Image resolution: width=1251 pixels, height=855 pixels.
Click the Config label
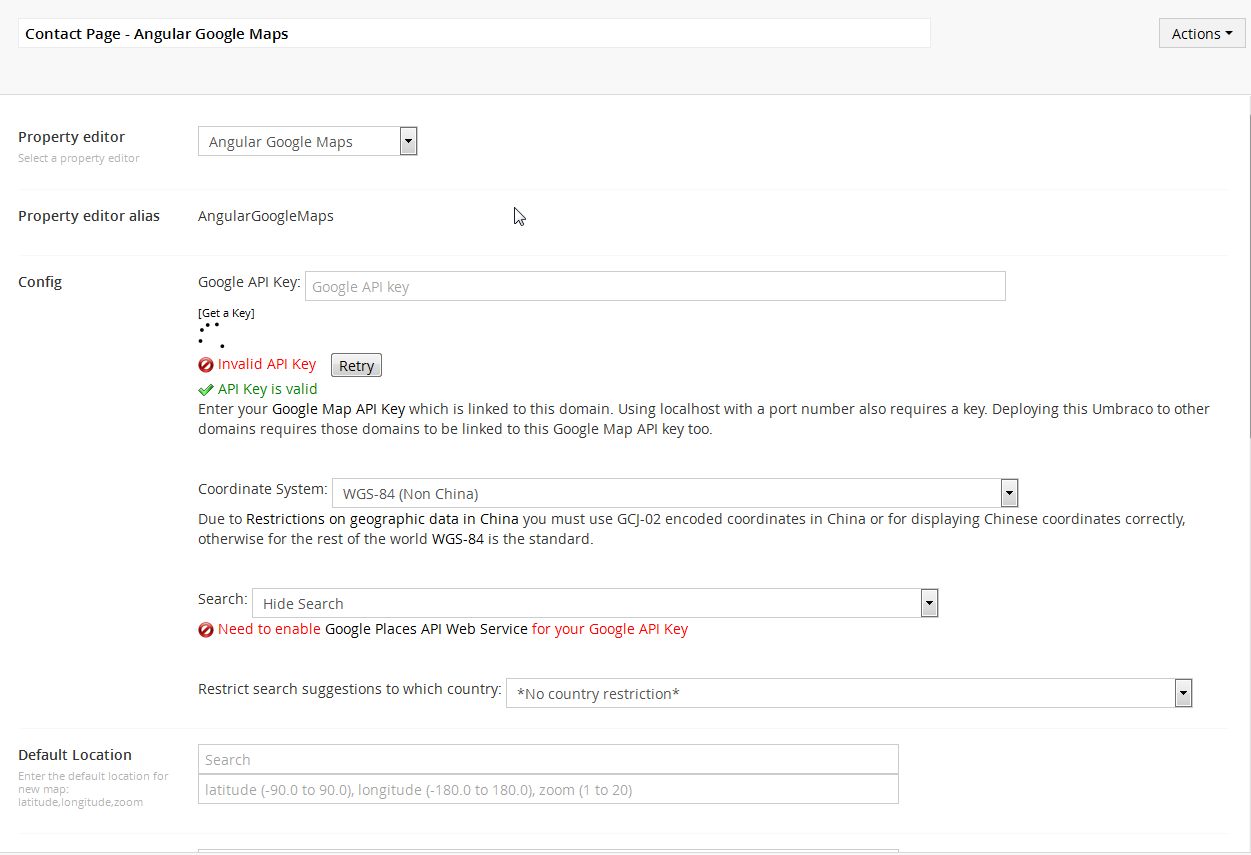click(x=40, y=282)
